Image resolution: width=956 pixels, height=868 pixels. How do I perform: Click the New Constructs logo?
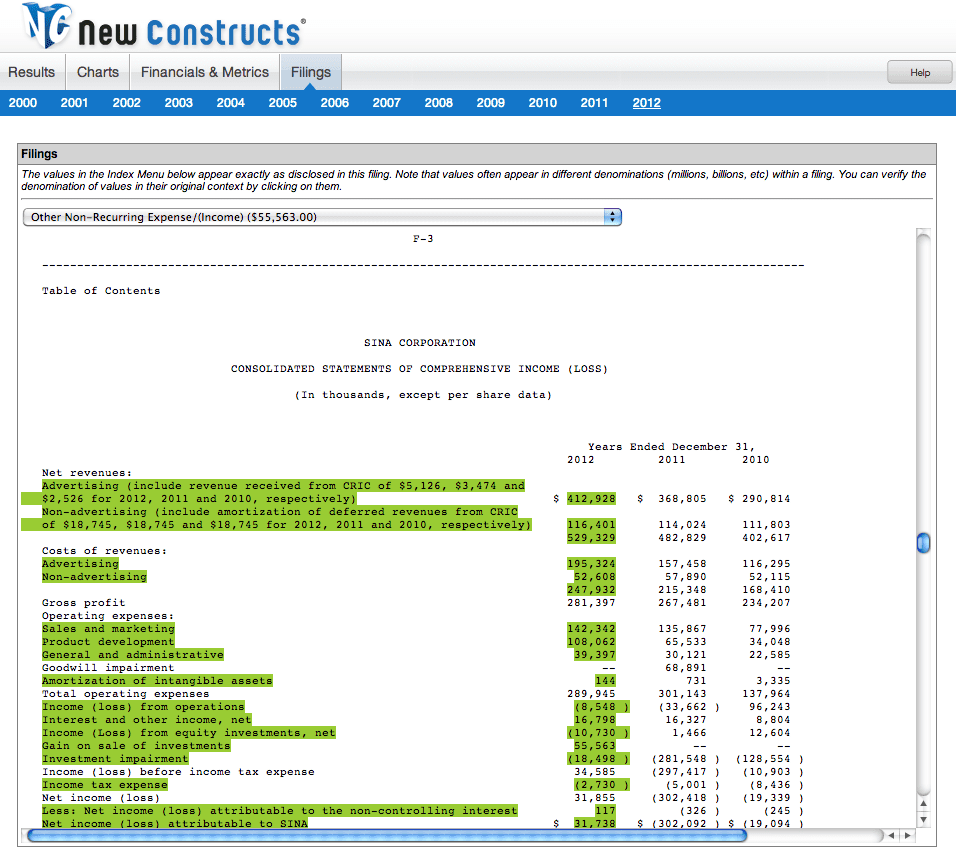coord(163,26)
